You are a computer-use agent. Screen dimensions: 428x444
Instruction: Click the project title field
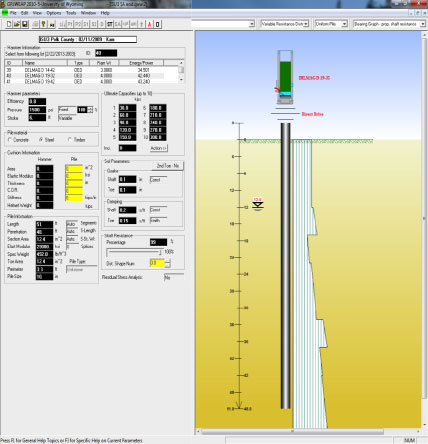point(88,39)
